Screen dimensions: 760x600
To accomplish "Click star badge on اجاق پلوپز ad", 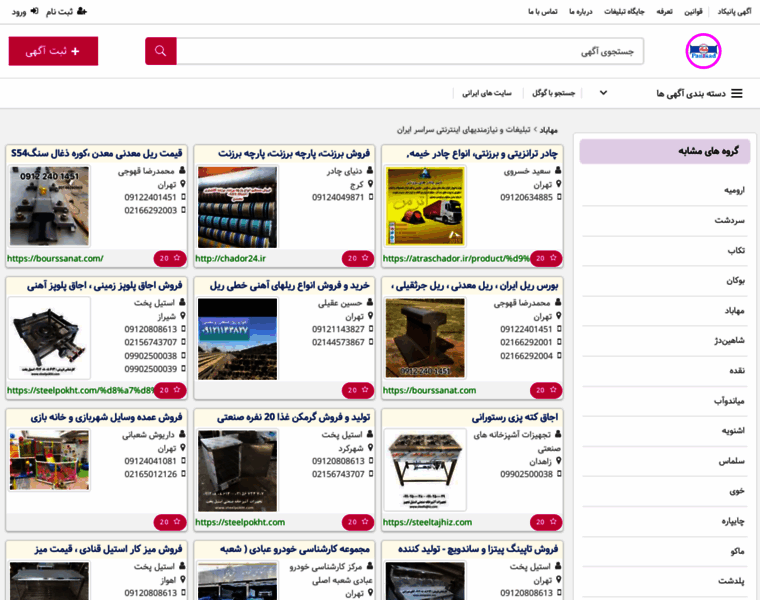I will pyautogui.click(x=170, y=390).
